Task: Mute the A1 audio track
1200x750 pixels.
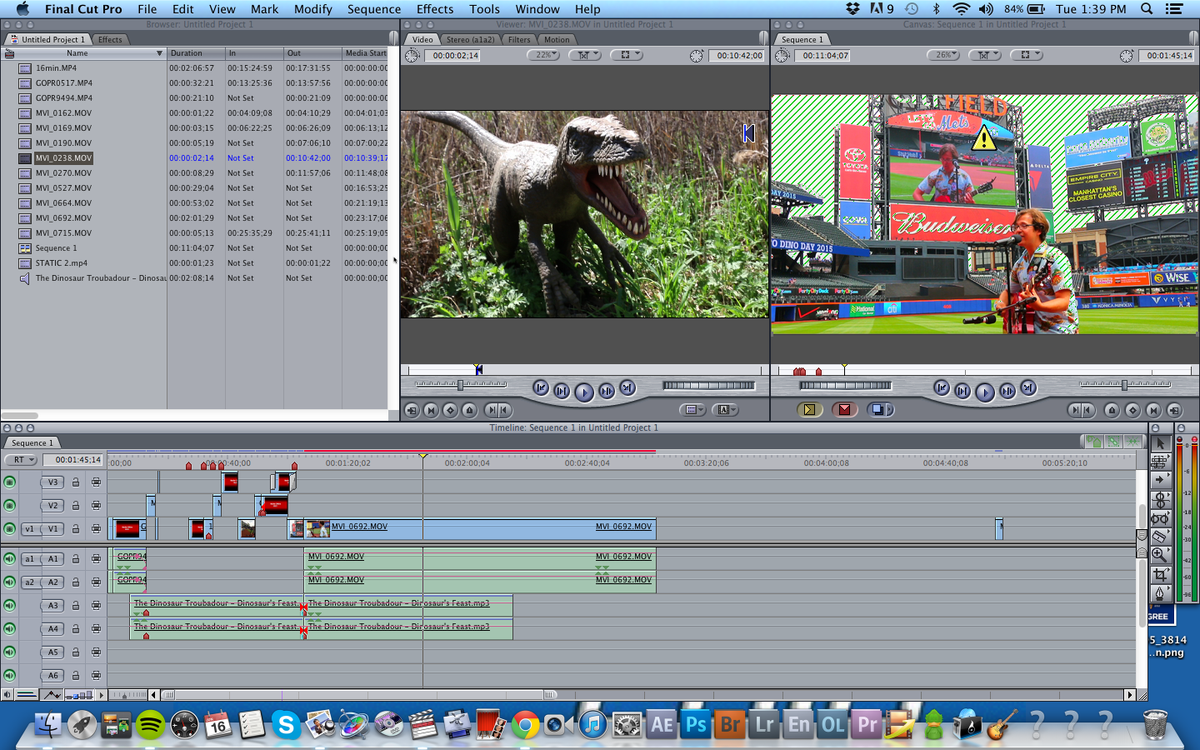Action: [x=10, y=559]
